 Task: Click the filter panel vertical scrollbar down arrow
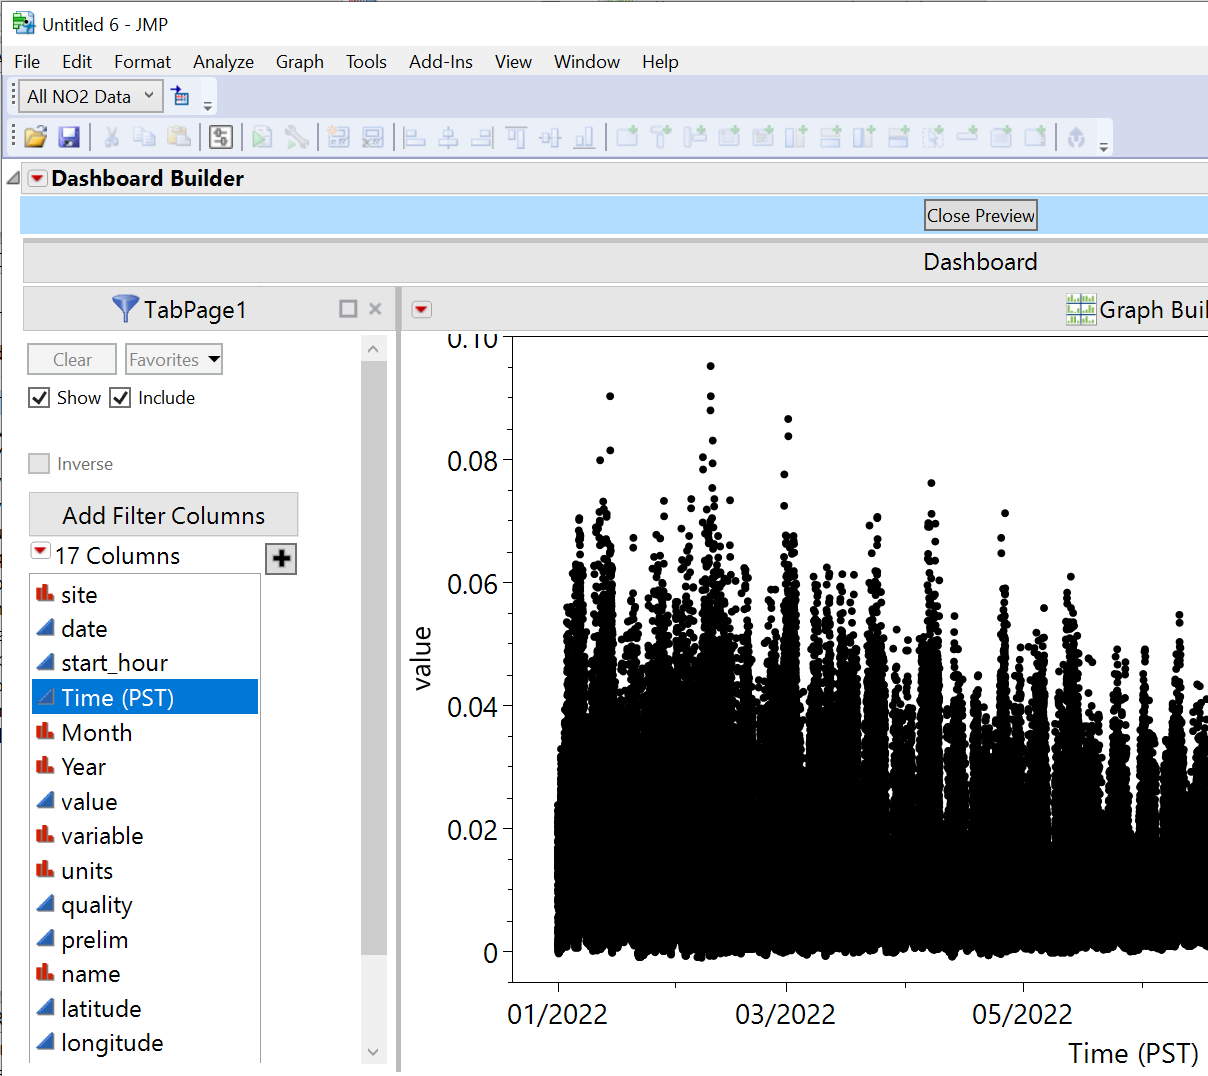click(373, 1052)
